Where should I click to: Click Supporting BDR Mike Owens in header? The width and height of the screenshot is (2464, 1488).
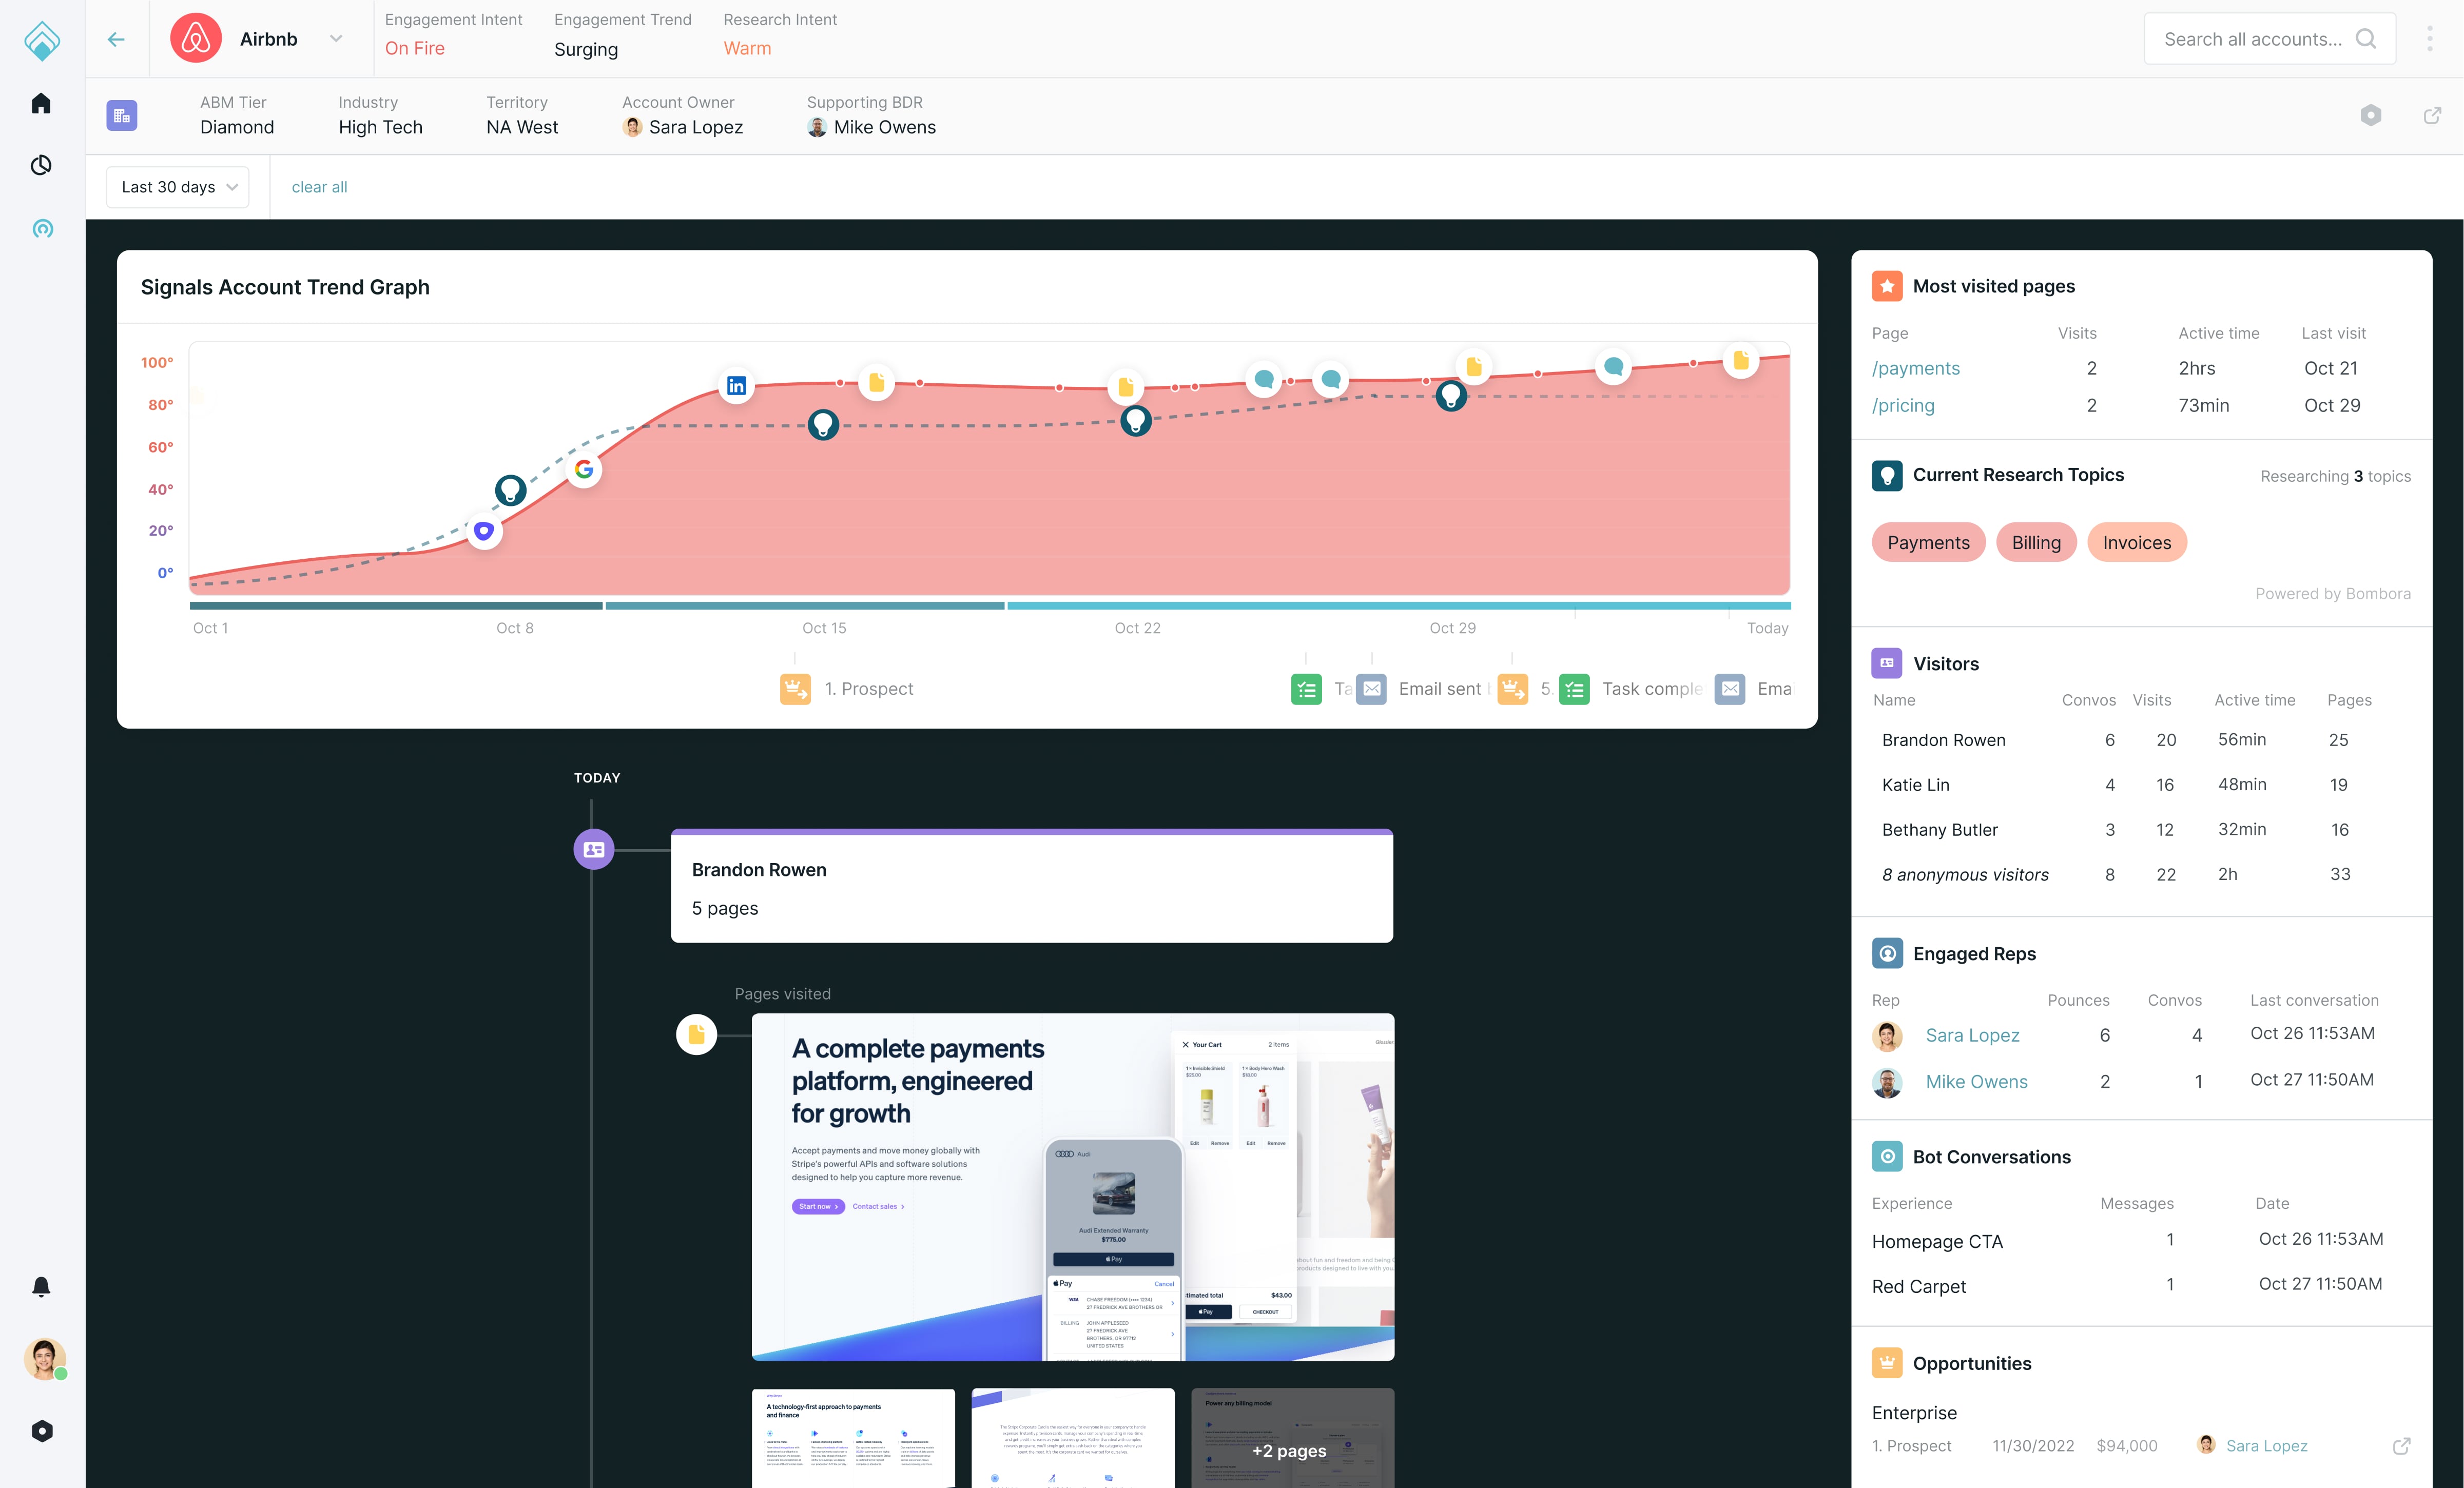[x=872, y=127]
